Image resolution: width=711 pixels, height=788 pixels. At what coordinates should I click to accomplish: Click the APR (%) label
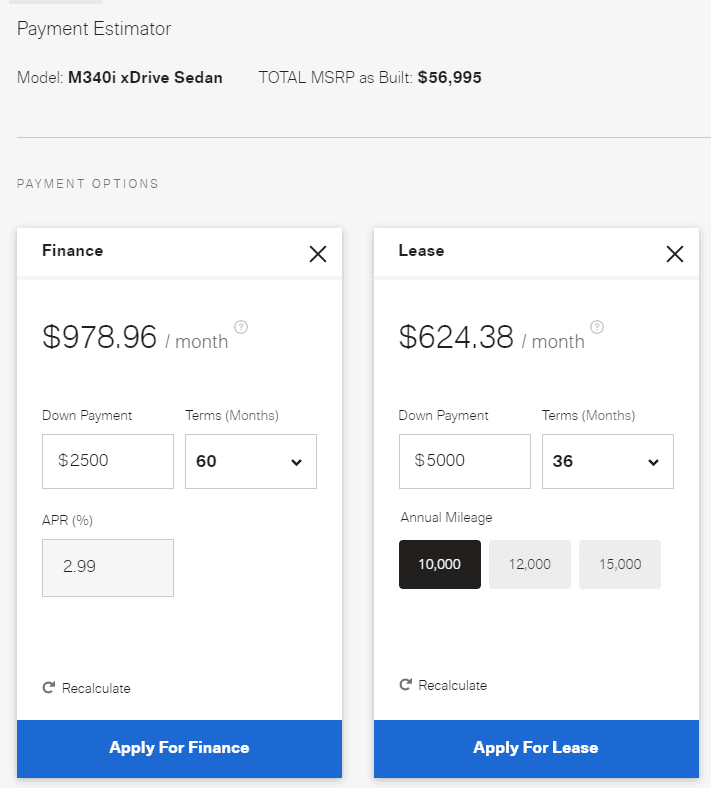tap(67, 520)
